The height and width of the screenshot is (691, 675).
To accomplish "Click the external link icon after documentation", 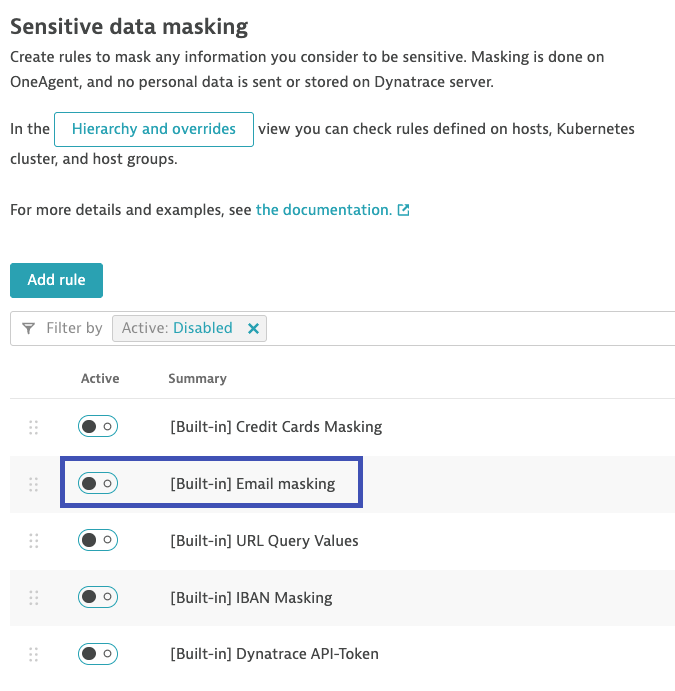I will tap(403, 210).
